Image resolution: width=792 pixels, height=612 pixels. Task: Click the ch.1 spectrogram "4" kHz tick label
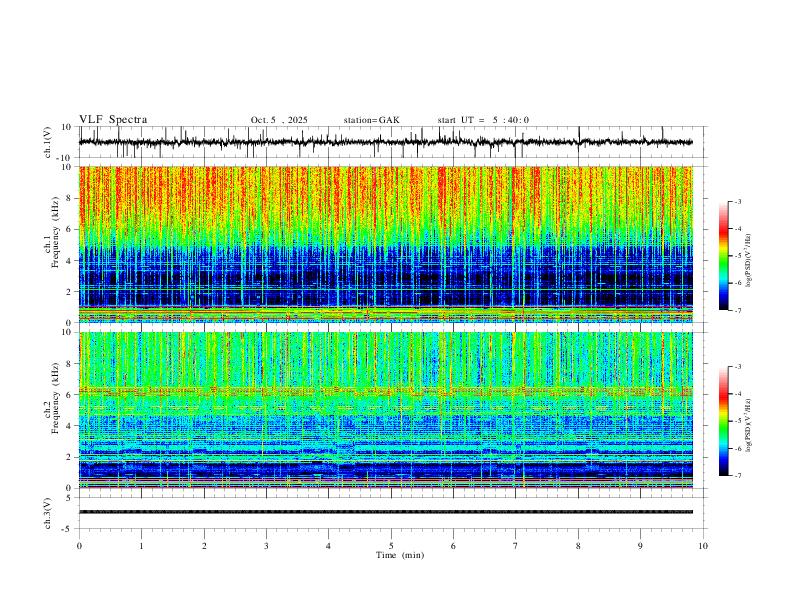pos(69,261)
